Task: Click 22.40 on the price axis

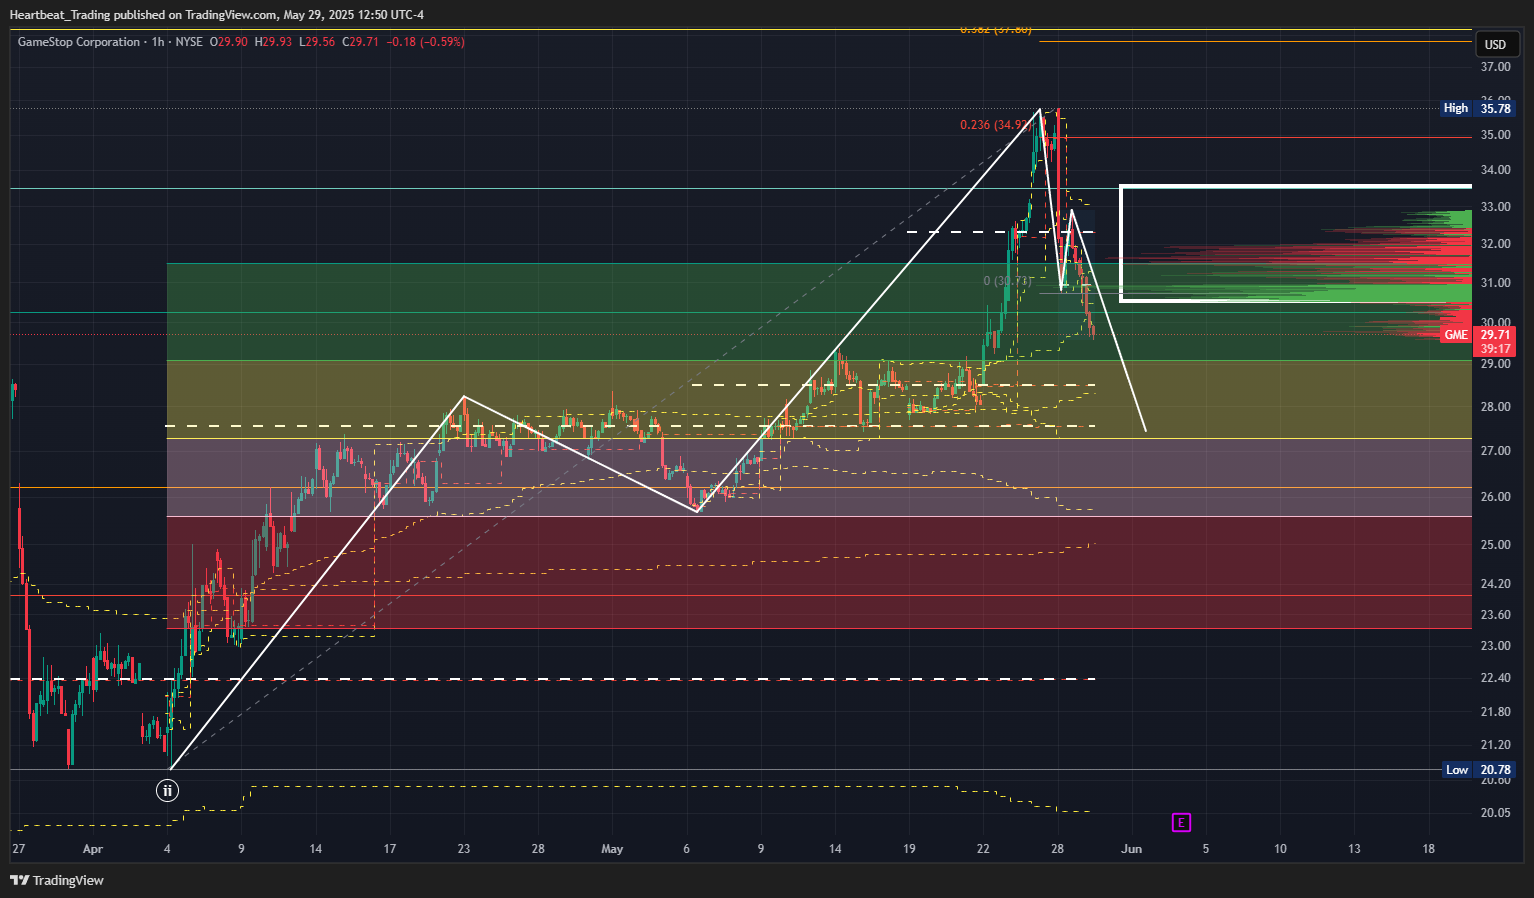Action: (1495, 678)
